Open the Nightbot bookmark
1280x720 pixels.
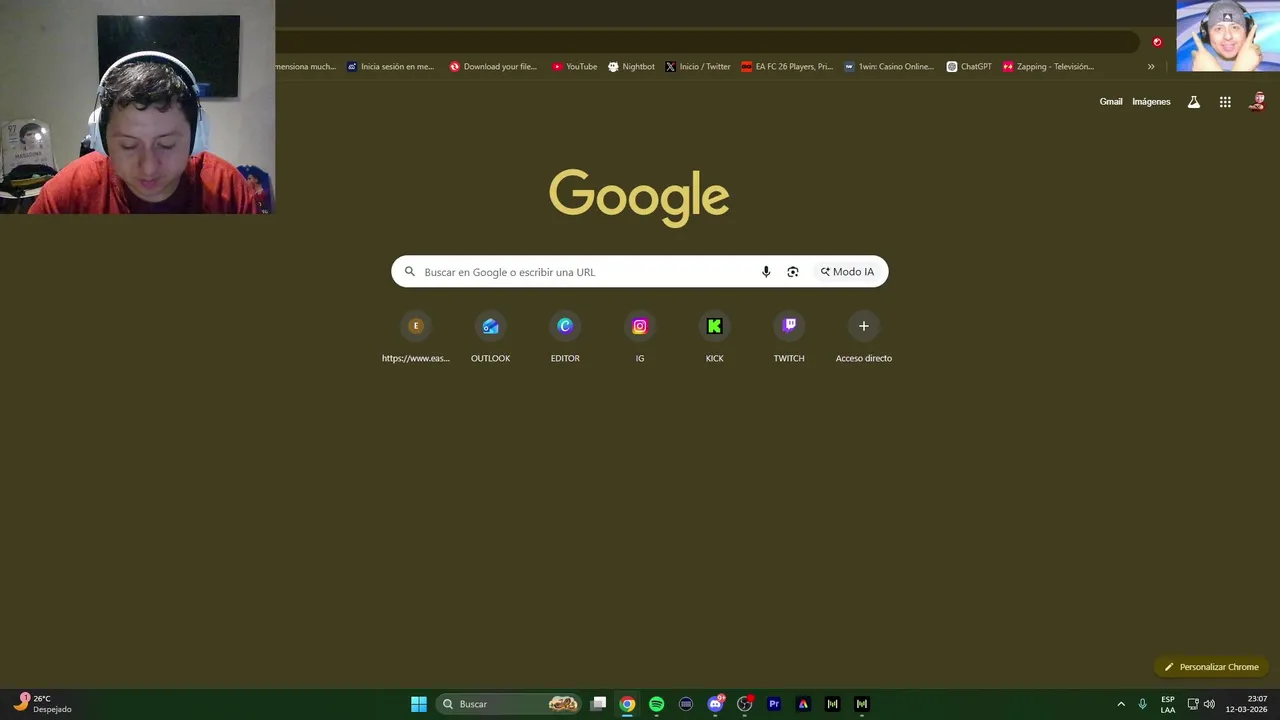tap(631, 67)
